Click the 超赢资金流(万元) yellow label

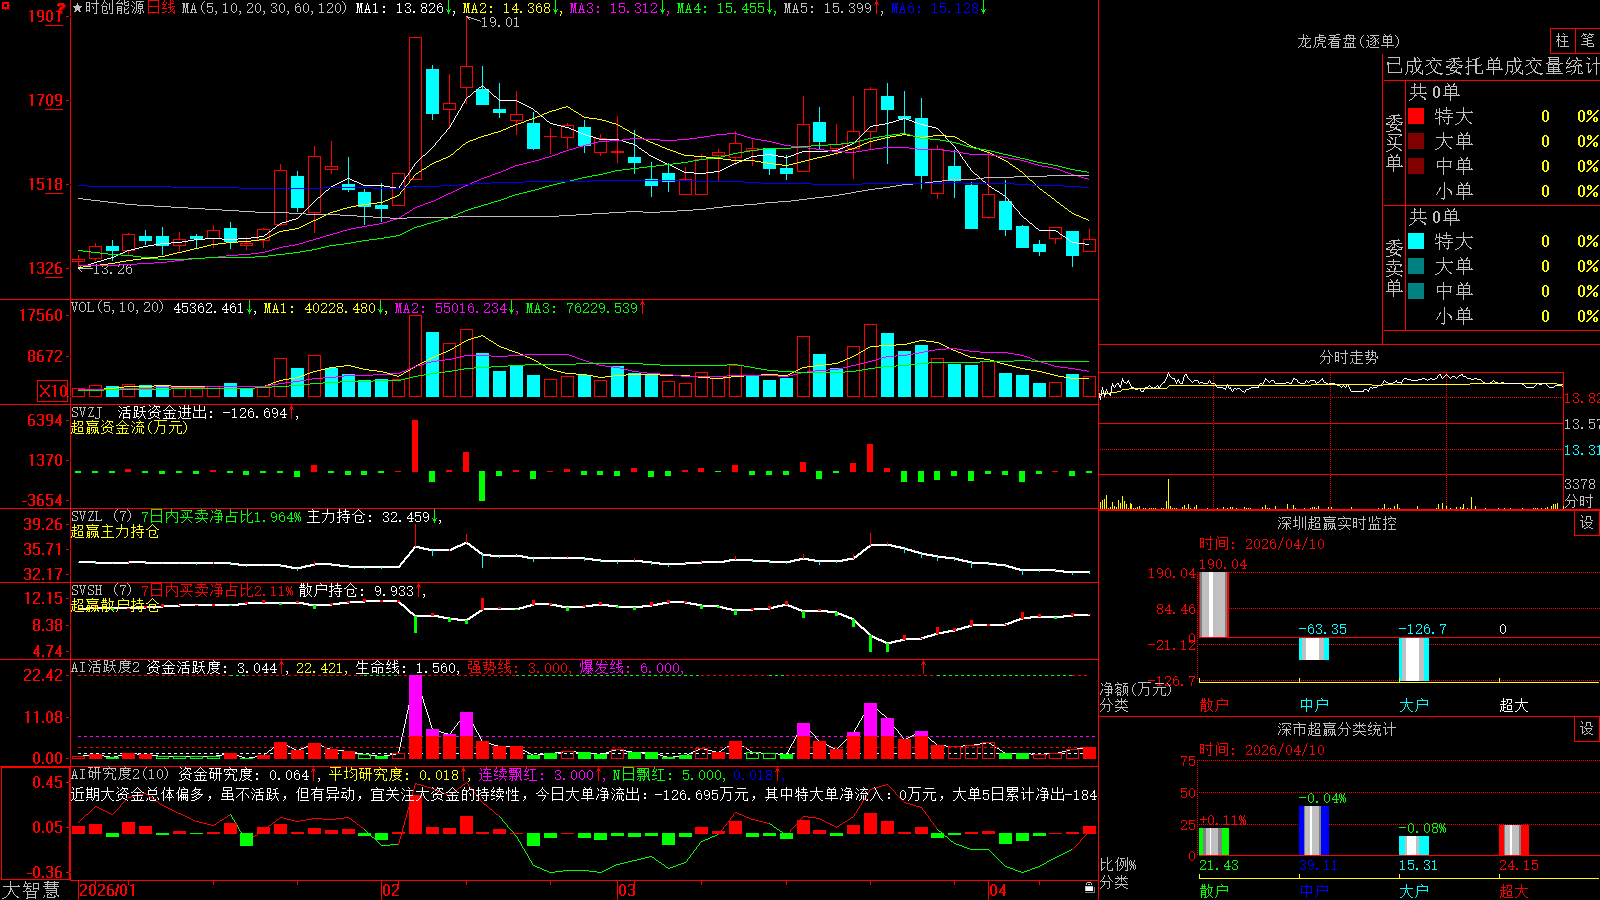[129, 427]
